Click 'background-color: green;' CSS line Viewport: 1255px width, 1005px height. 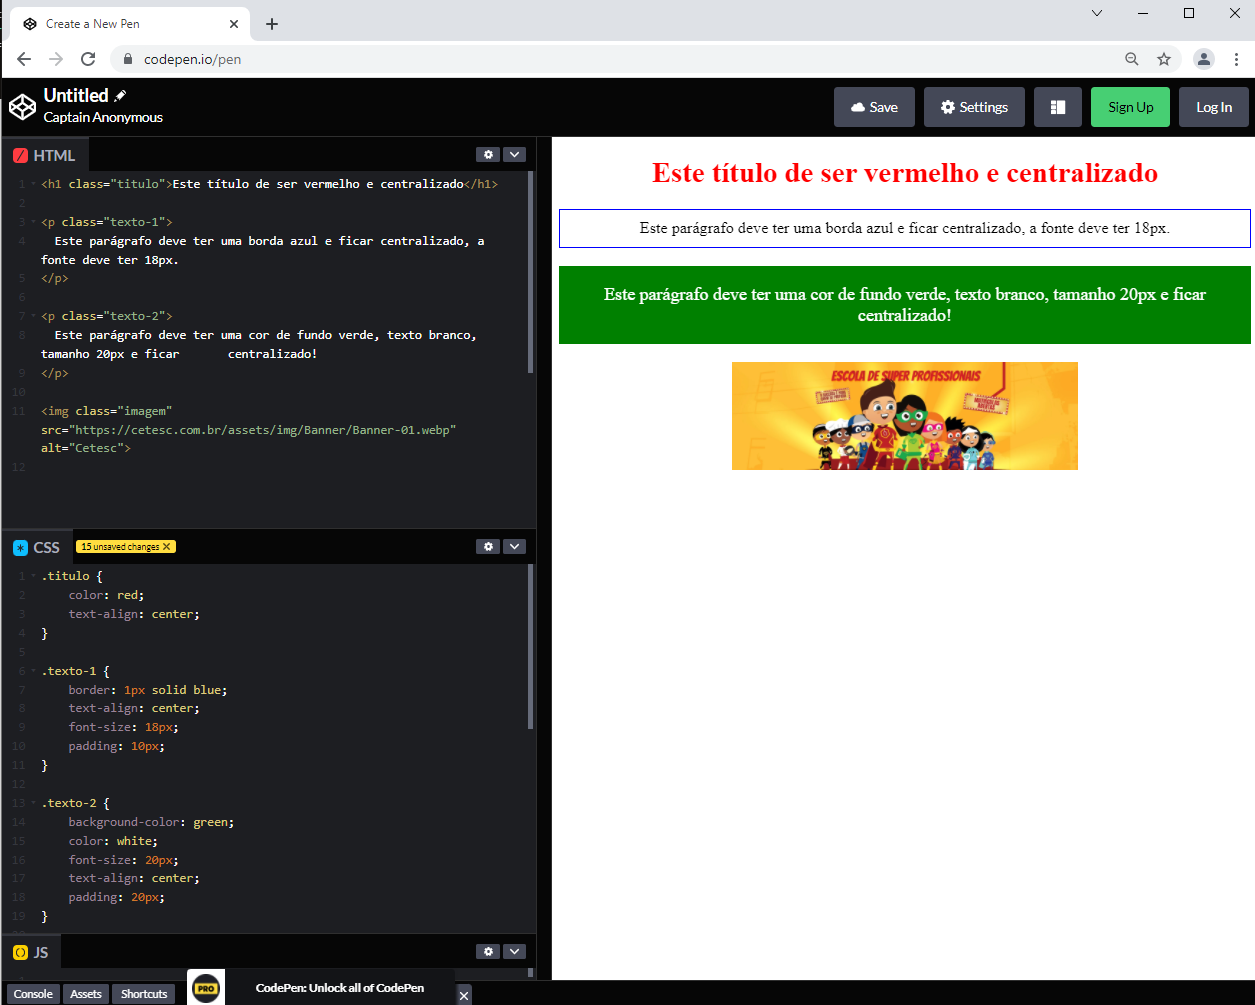click(x=151, y=822)
